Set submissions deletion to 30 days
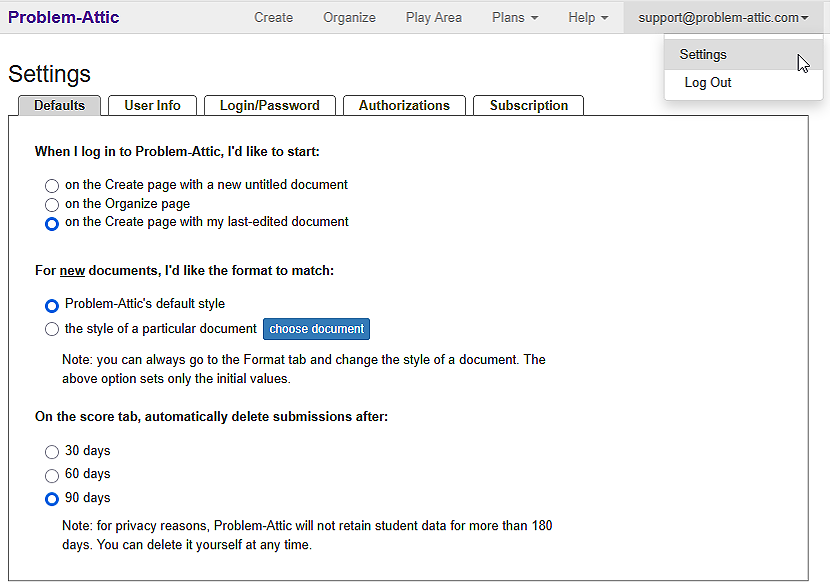831x587 pixels. 52,452
